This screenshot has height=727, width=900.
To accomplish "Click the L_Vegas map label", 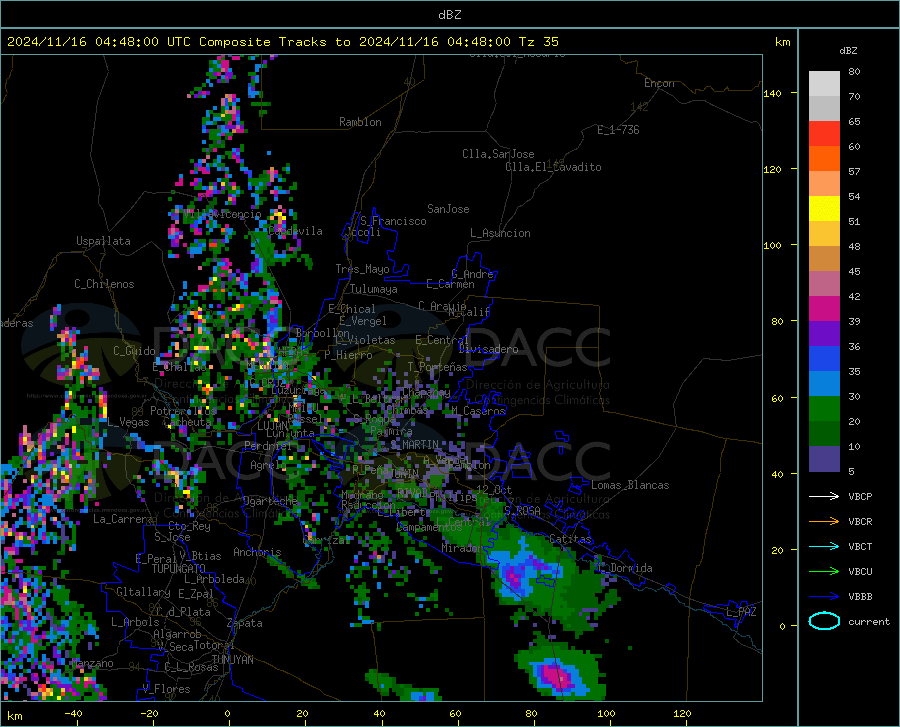I will click(129, 422).
